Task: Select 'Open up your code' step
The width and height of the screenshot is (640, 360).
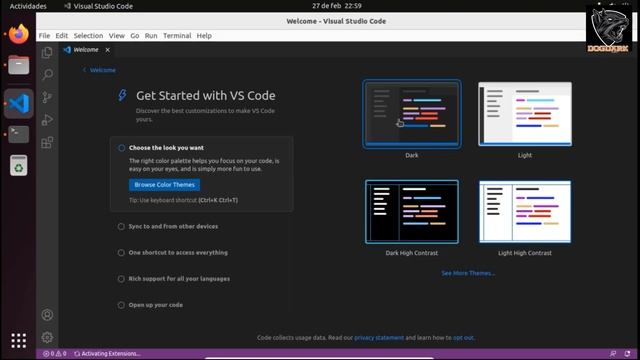Action: pos(156,305)
